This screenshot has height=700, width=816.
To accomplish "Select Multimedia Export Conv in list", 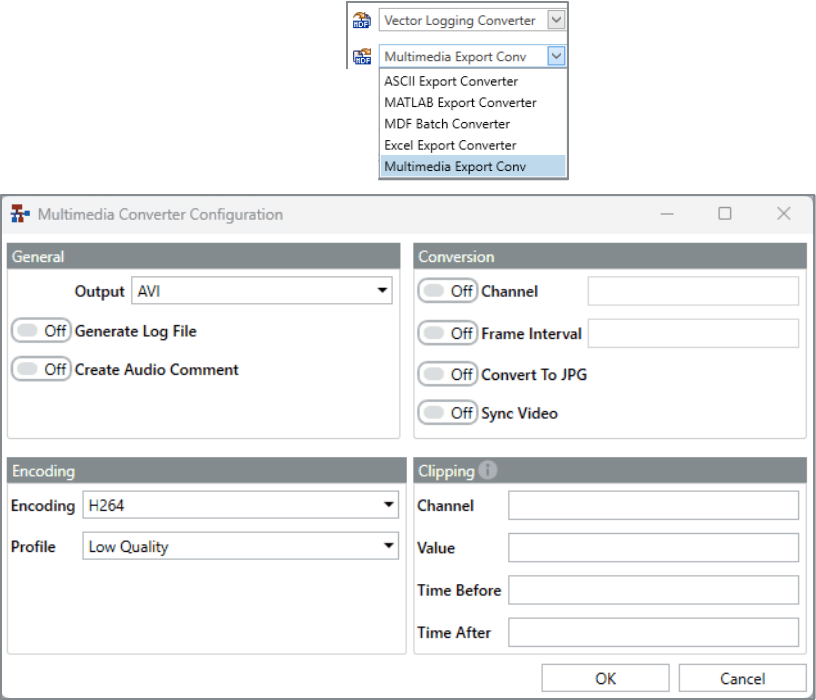I will coord(473,167).
